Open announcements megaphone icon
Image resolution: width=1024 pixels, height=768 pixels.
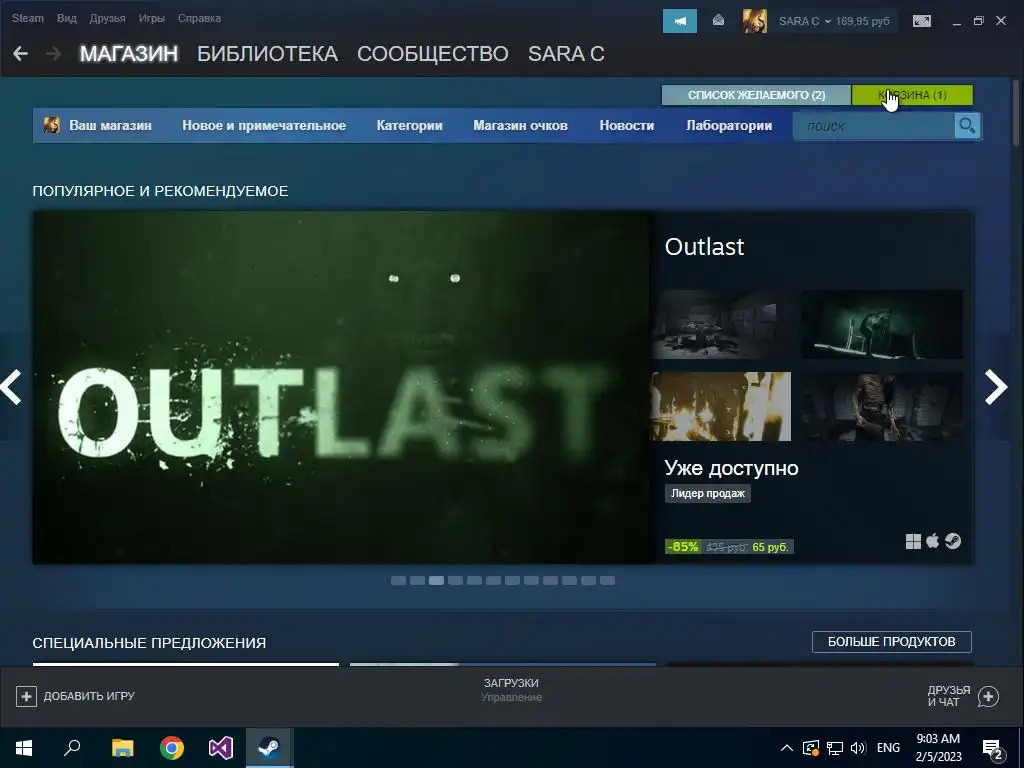tap(680, 21)
